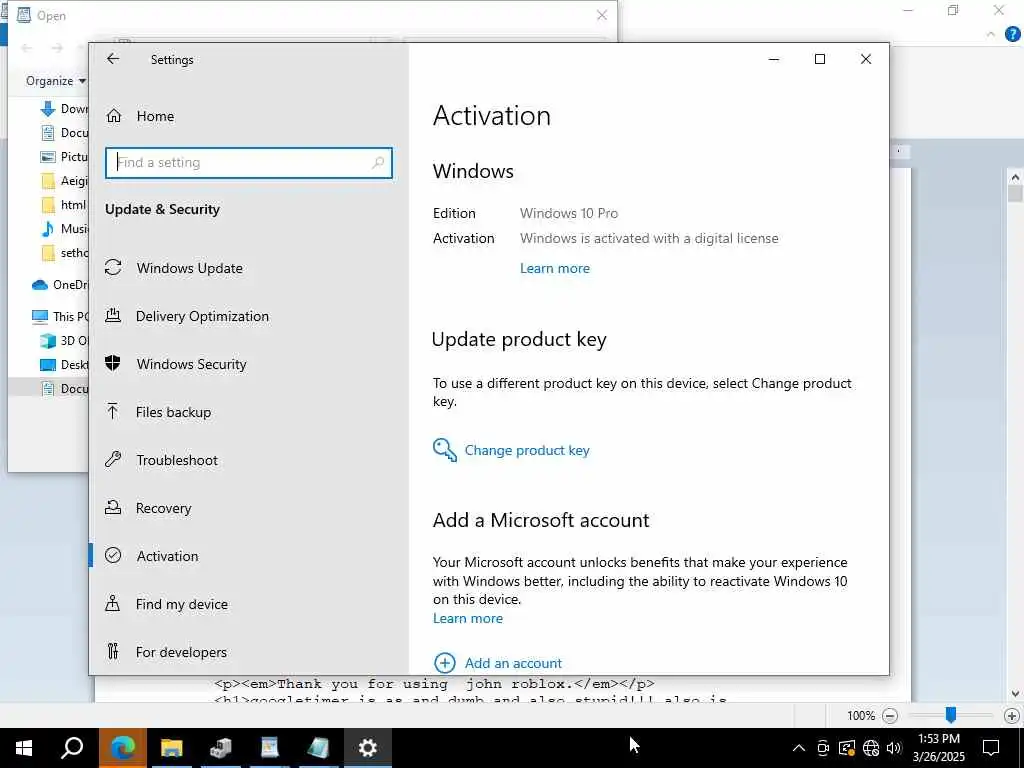The height and width of the screenshot is (768, 1024).
Task: Open Windows Update settings
Action: 189,268
